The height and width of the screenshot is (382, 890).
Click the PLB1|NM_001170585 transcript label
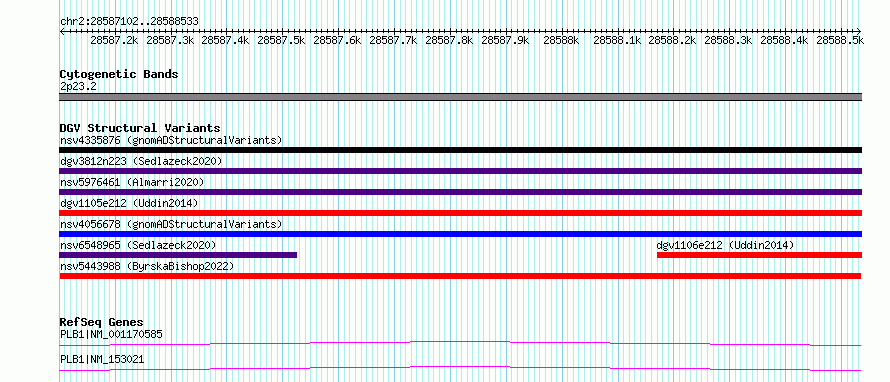pos(111,334)
